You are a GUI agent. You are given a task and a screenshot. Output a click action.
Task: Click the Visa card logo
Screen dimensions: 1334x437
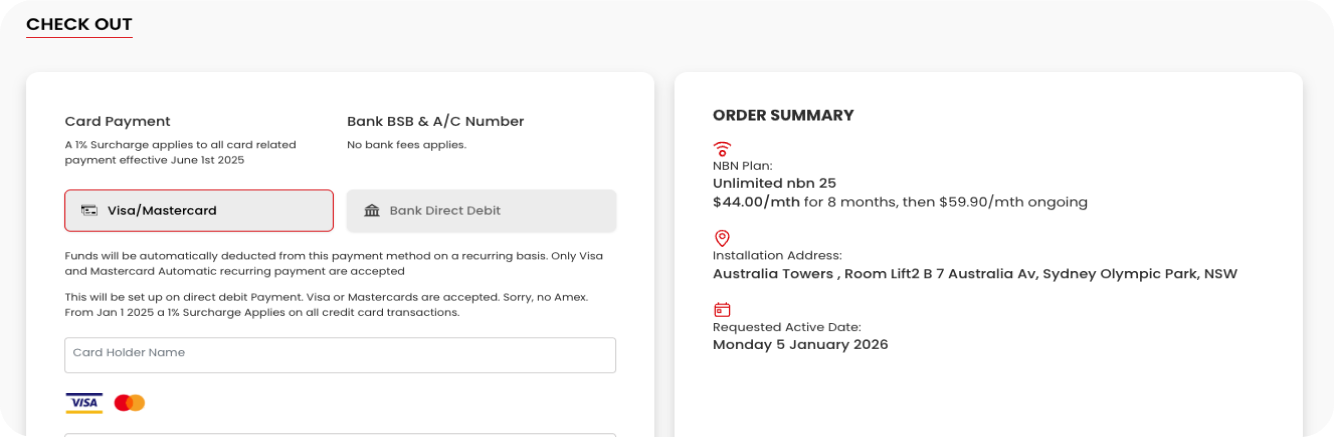(84, 403)
